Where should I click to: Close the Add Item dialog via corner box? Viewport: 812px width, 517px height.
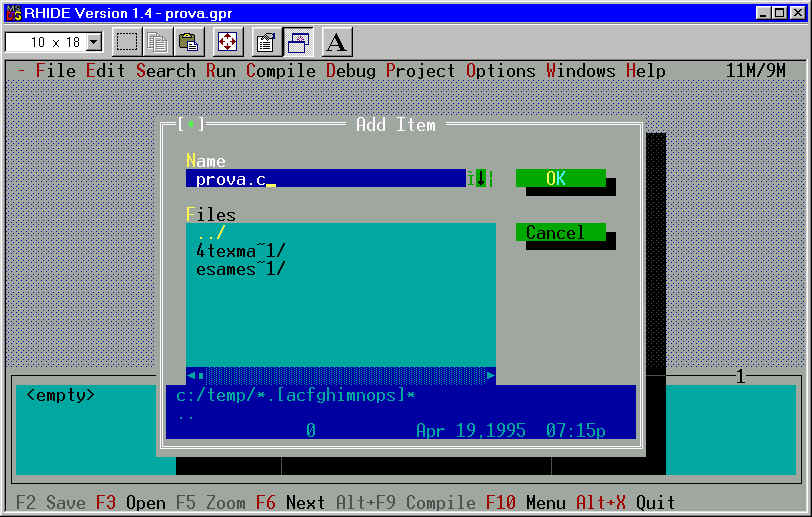[191, 125]
